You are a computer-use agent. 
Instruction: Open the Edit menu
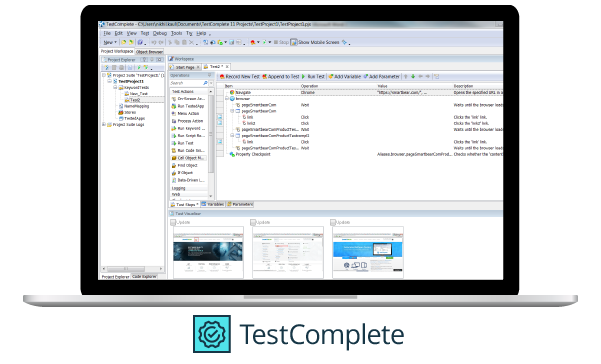tap(119, 33)
